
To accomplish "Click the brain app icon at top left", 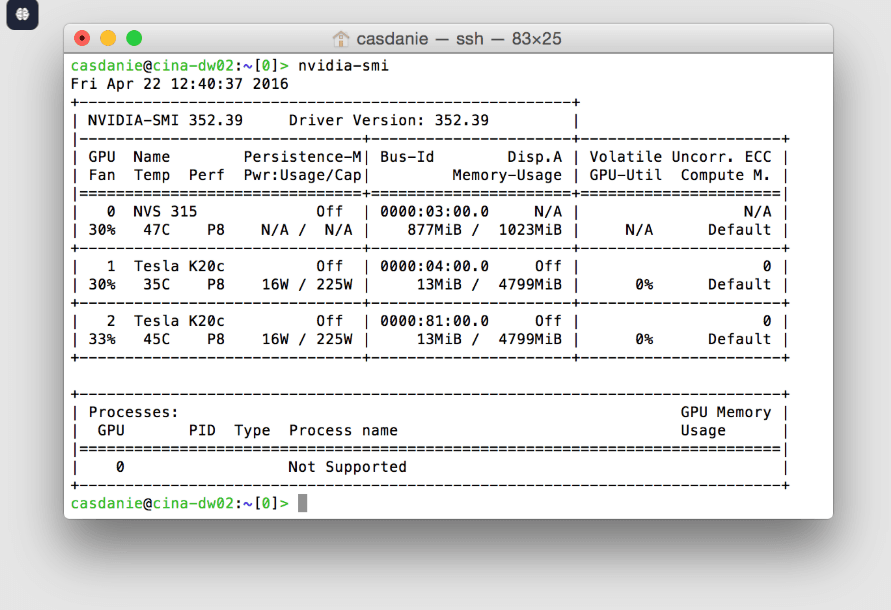I will point(22,14).
